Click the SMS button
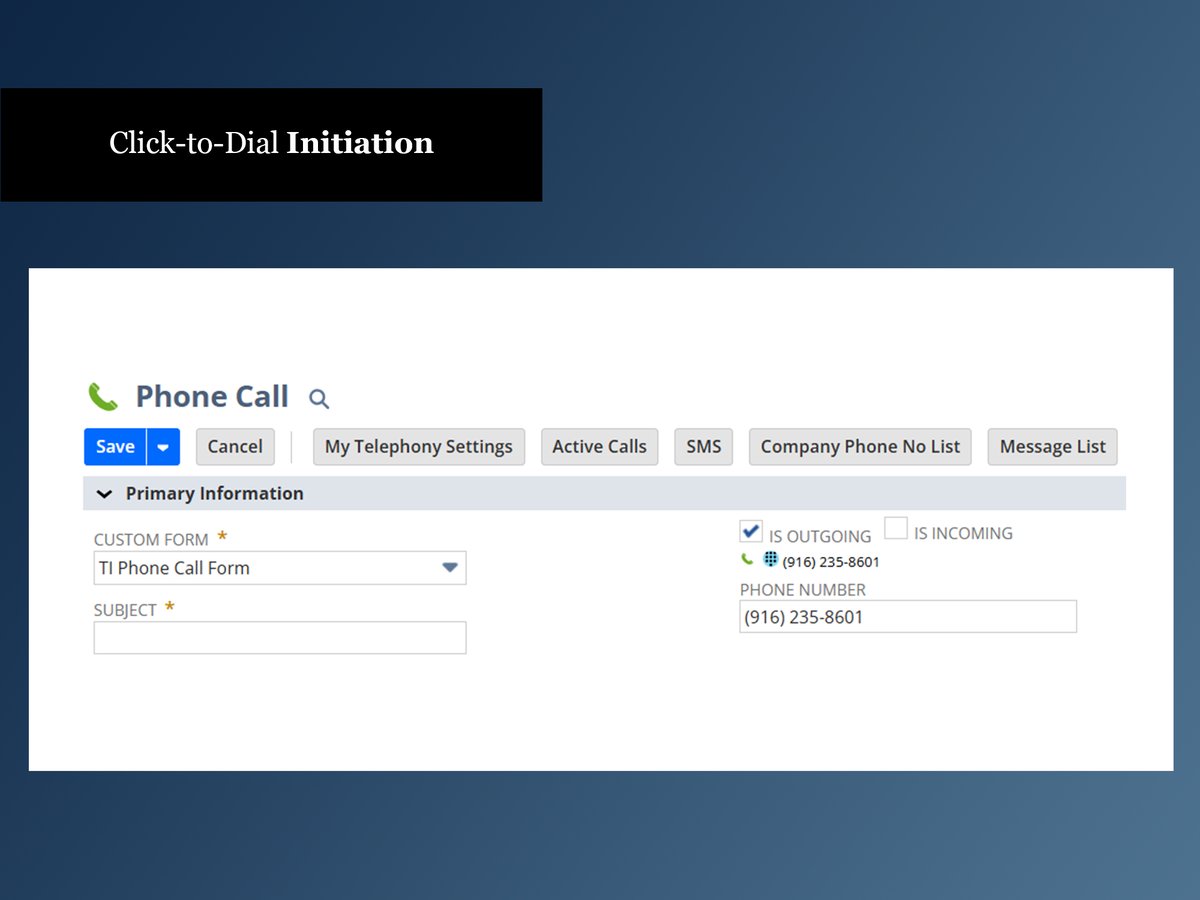This screenshot has height=900, width=1200. (703, 447)
